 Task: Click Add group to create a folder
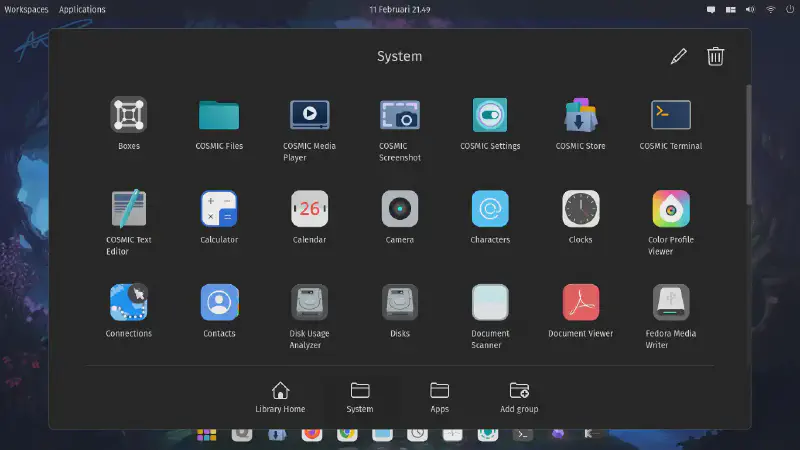point(519,397)
